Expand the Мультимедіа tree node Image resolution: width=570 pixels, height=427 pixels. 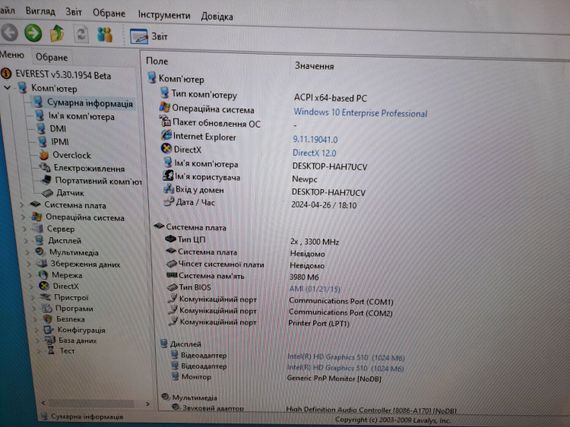tap(28, 252)
